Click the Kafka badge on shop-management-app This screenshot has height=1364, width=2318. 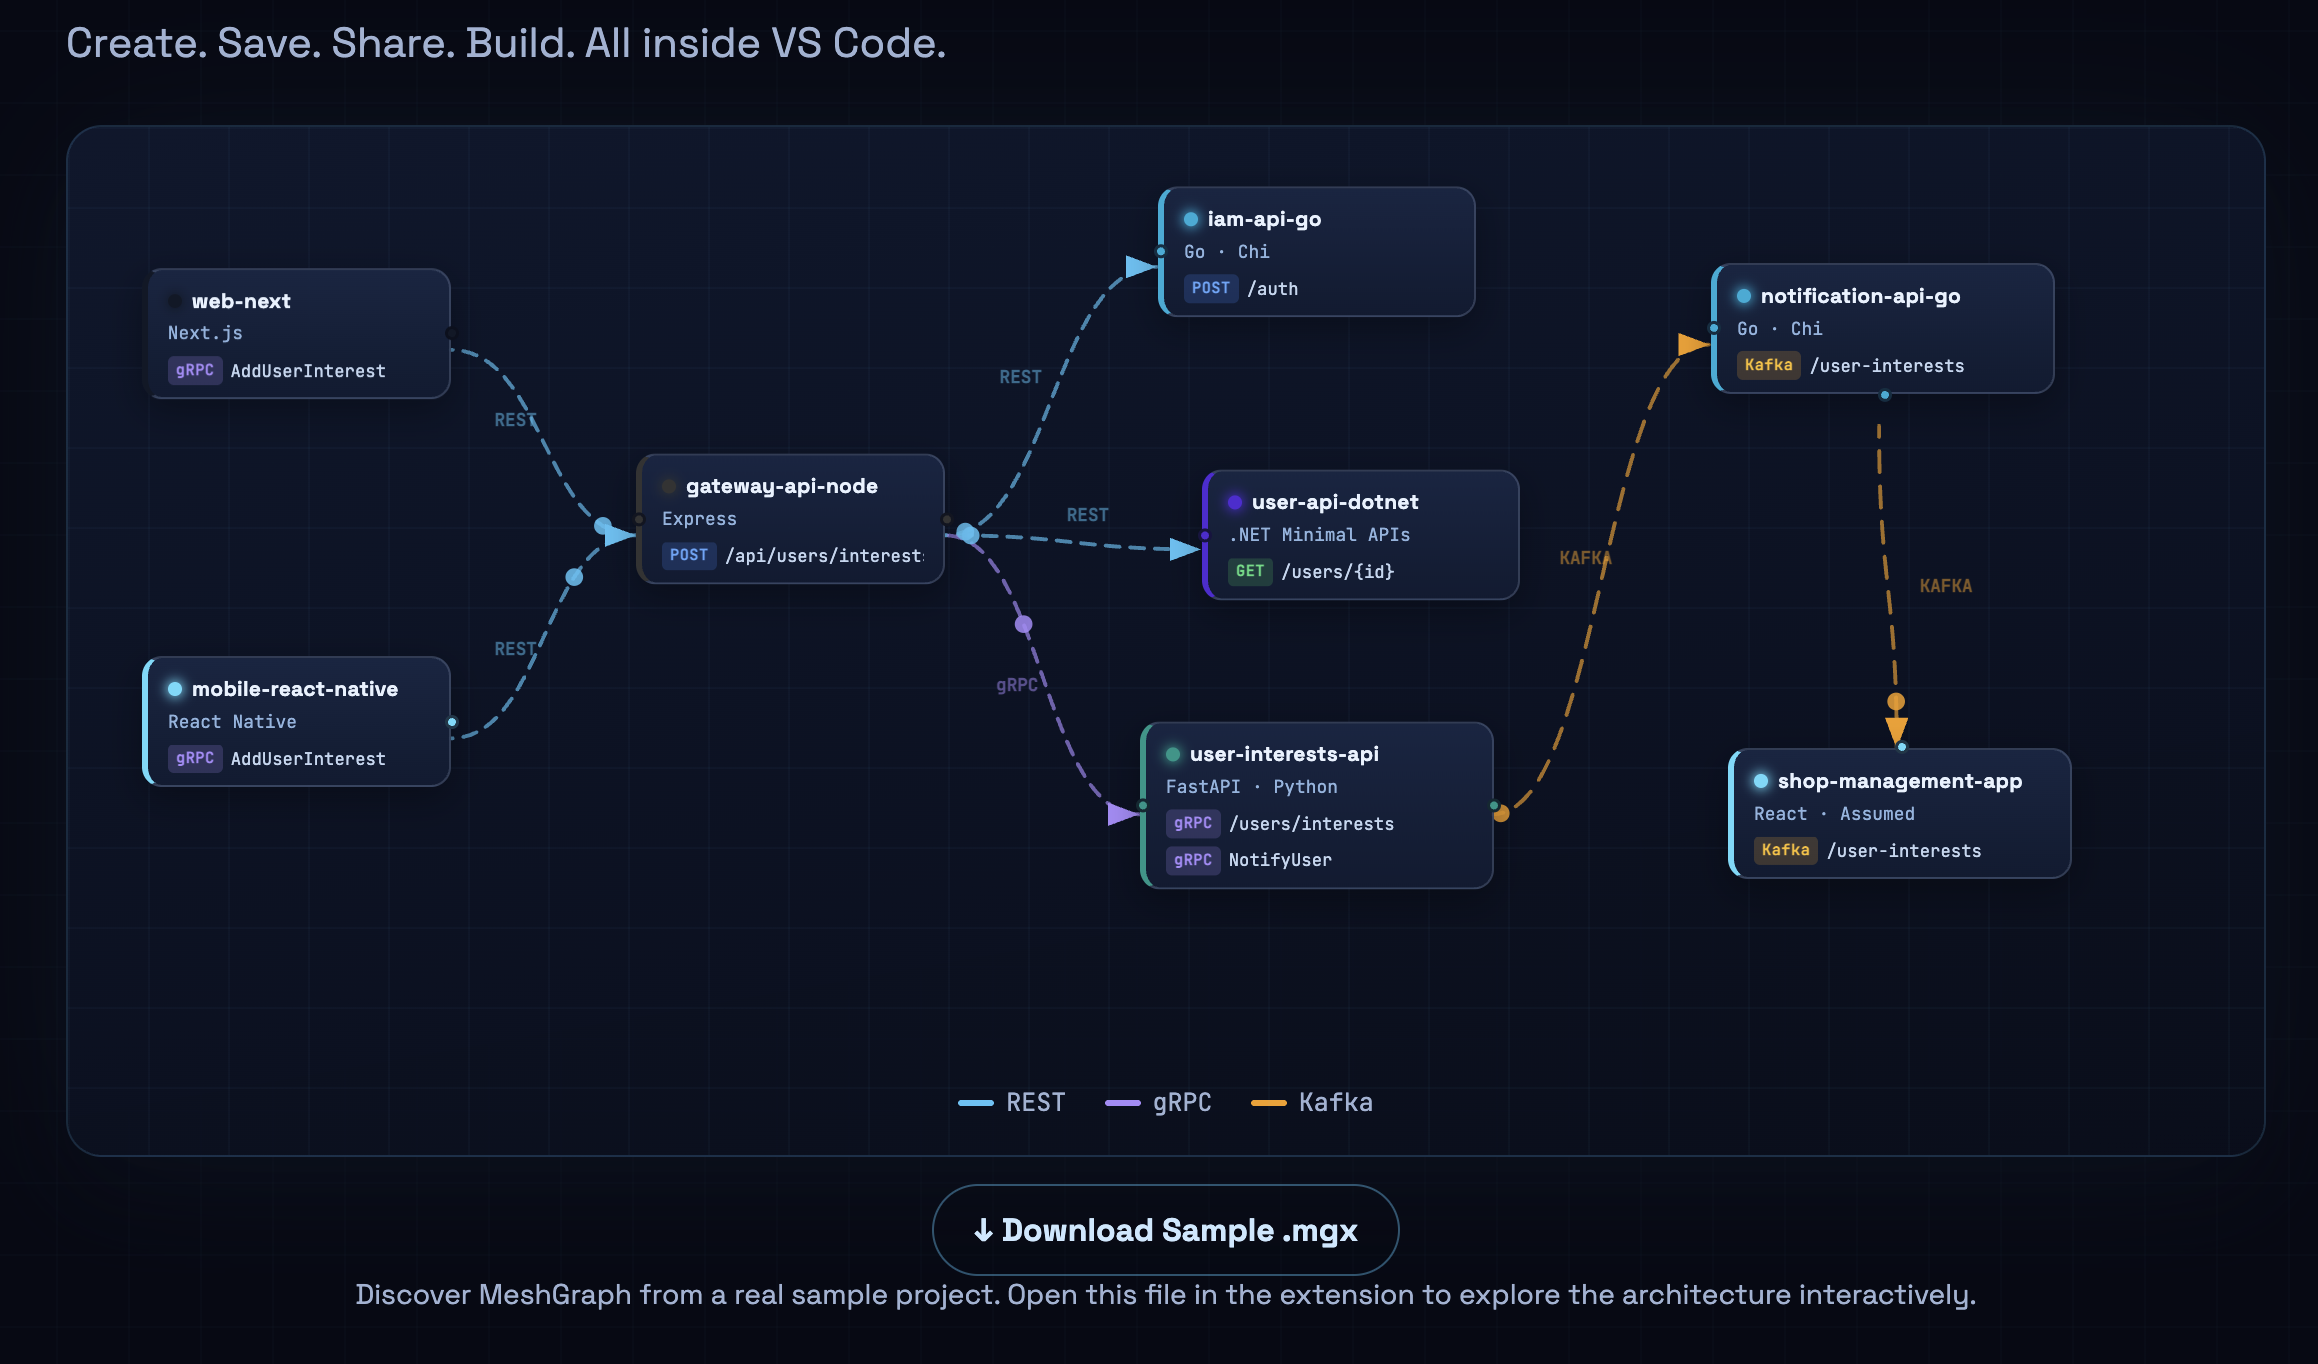click(x=1786, y=850)
